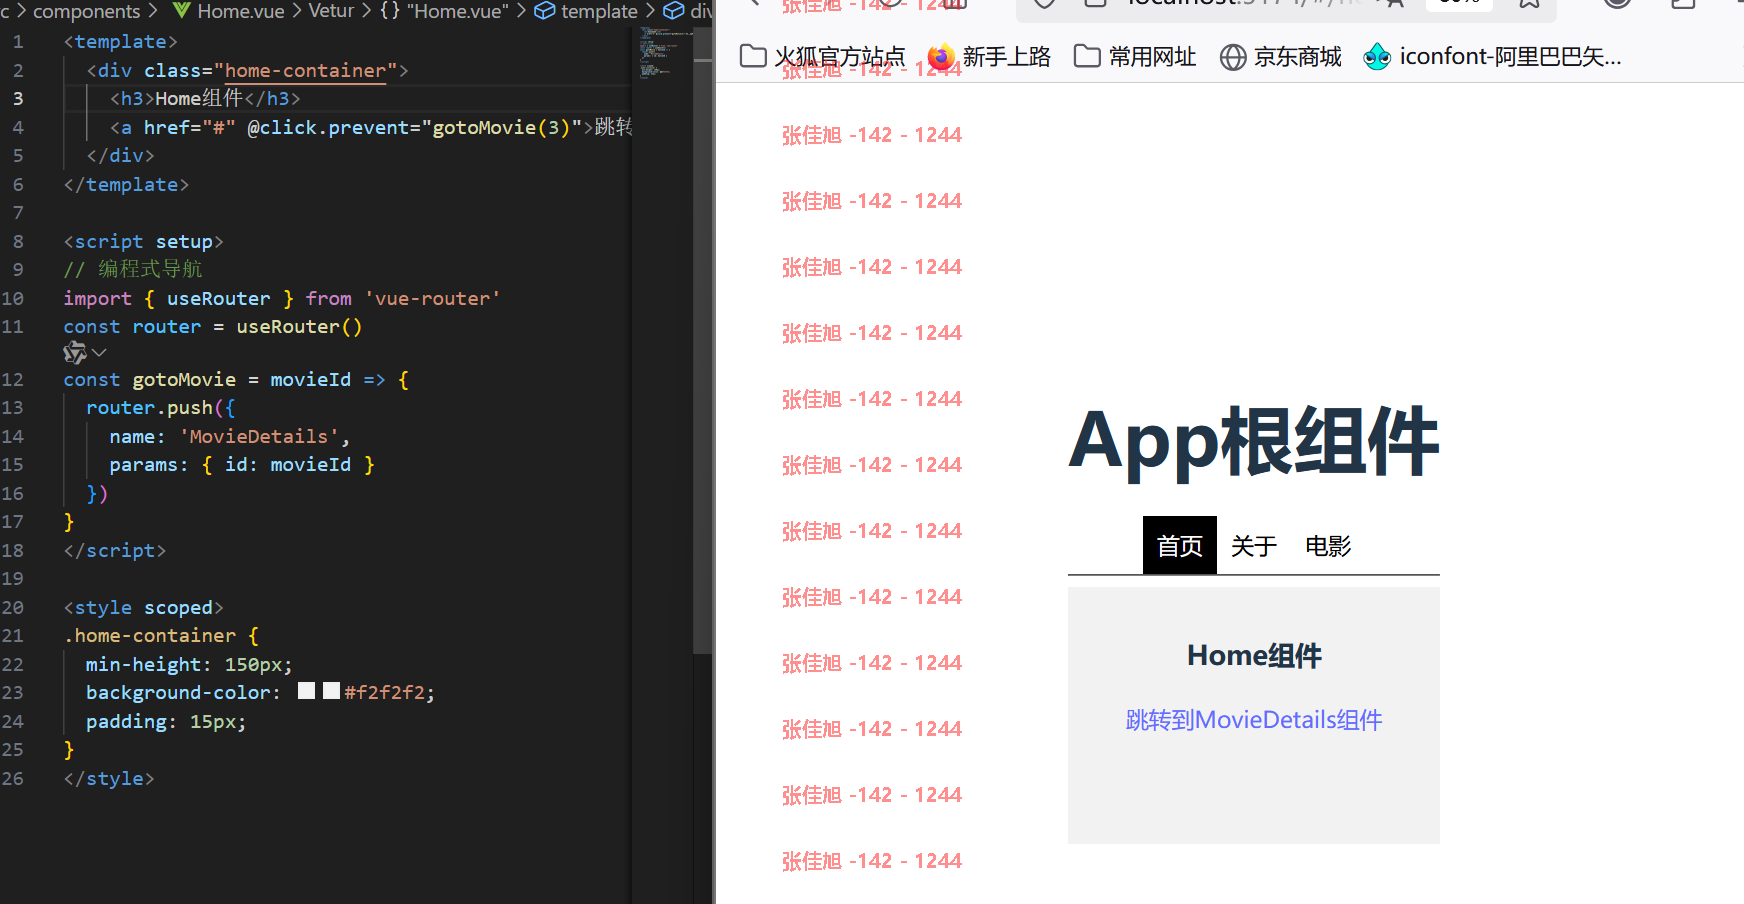Click the closing </template> tag
This screenshot has height=904, width=1744.
pos(126,185)
